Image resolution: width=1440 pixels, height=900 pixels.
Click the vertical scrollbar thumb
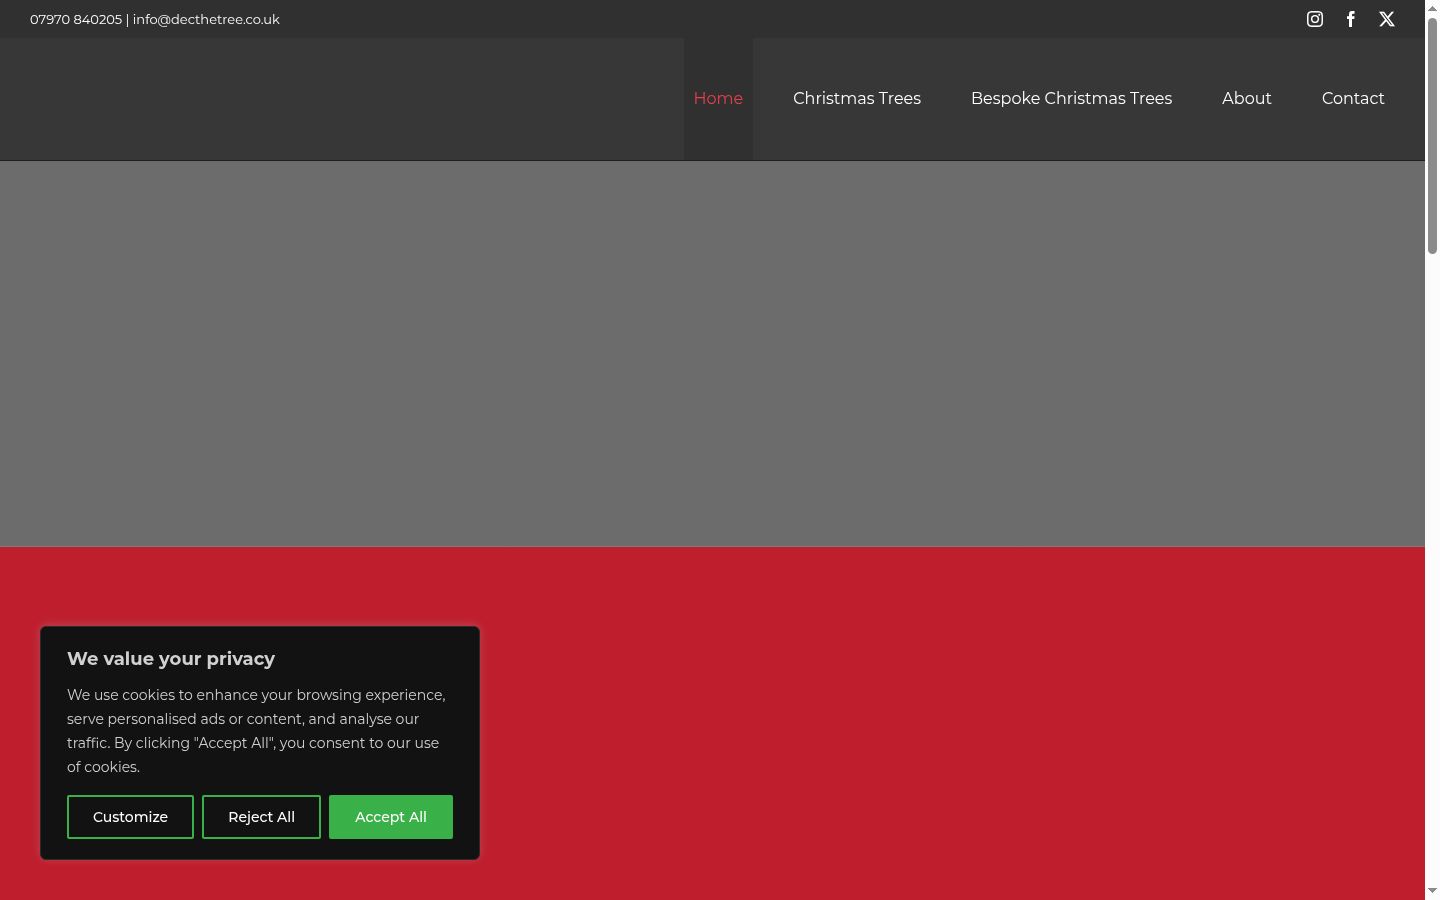(x=1432, y=135)
